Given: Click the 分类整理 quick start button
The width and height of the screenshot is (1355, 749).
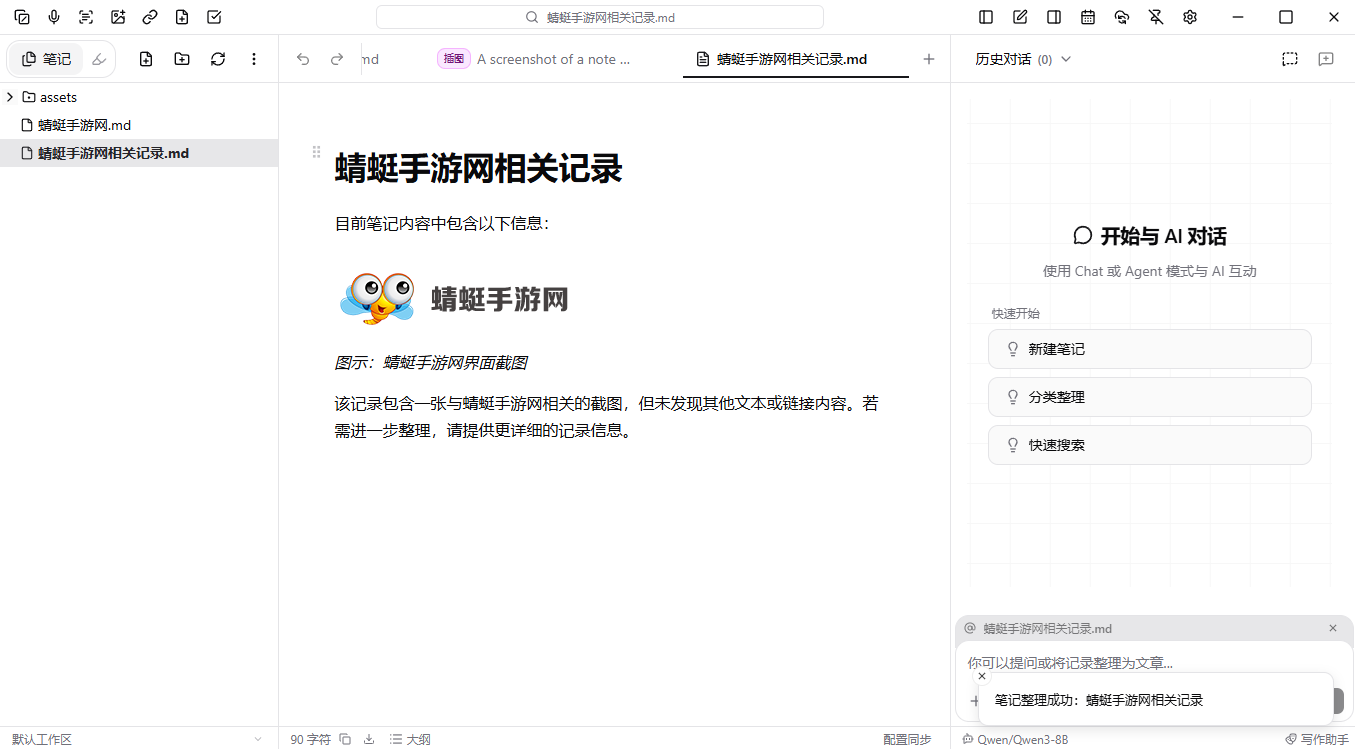Looking at the screenshot, I should 1150,397.
